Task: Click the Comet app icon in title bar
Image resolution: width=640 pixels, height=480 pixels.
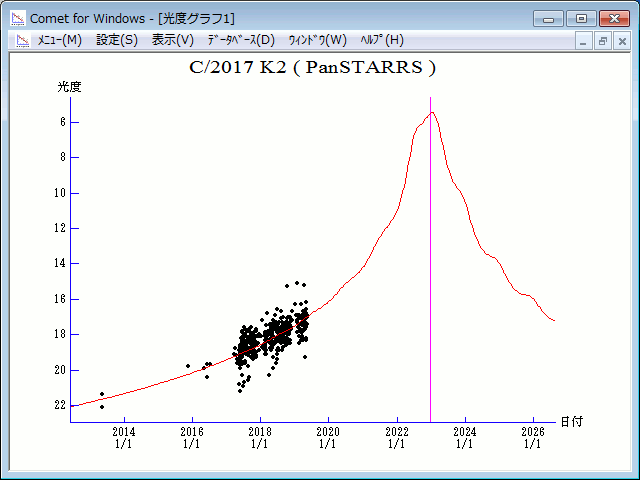Action: (18, 18)
